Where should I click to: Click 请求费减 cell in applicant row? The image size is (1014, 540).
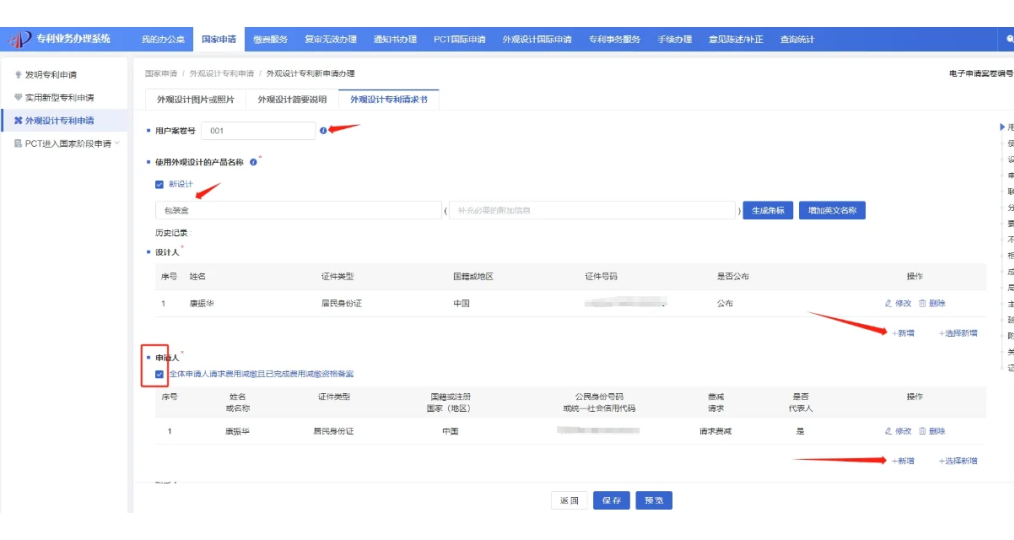pyautogui.click(x=715, y=431)
